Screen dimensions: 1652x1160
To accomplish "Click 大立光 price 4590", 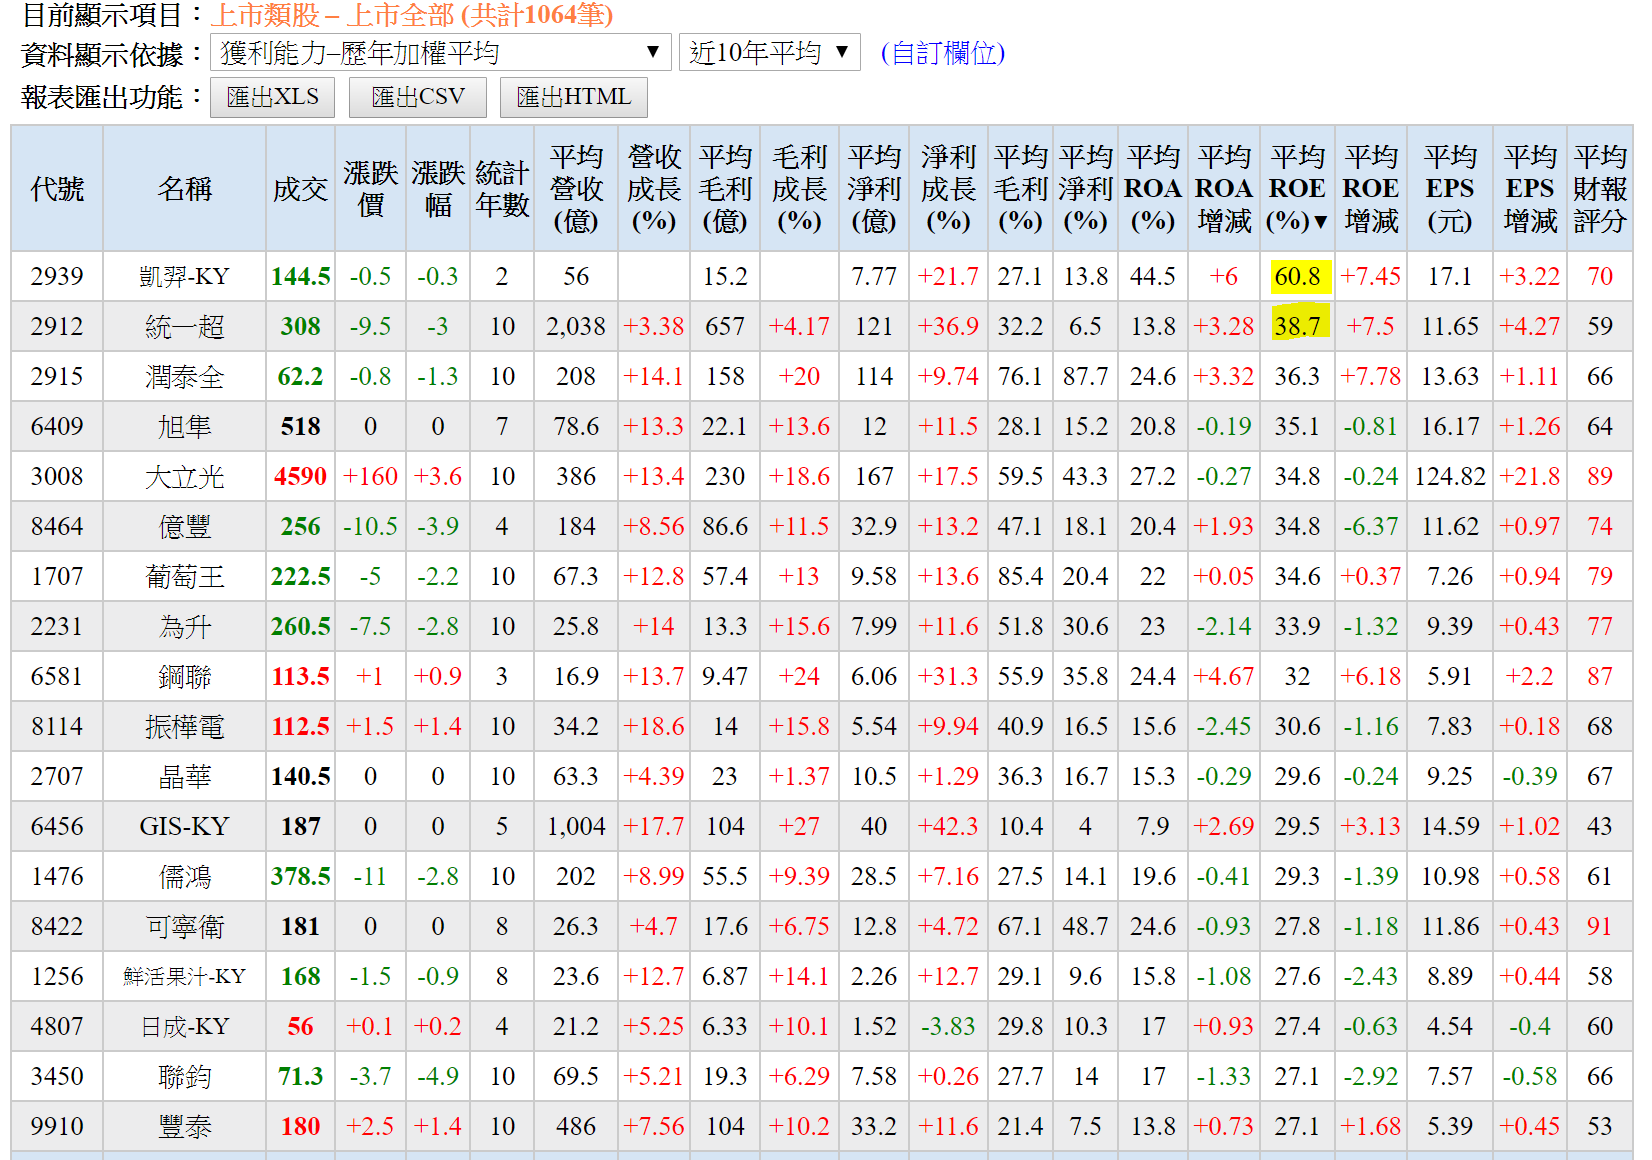I will click(x=300, y=476).
